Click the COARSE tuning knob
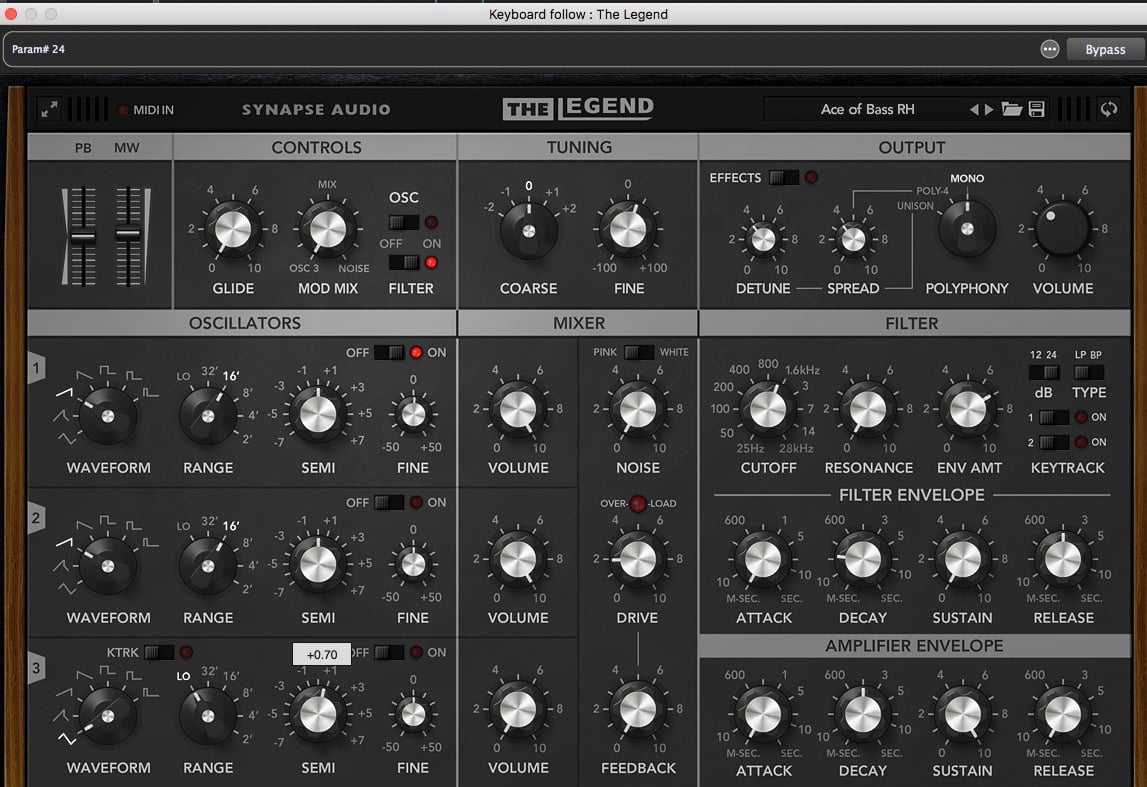1147x787 pixels. tap(528, 231)
